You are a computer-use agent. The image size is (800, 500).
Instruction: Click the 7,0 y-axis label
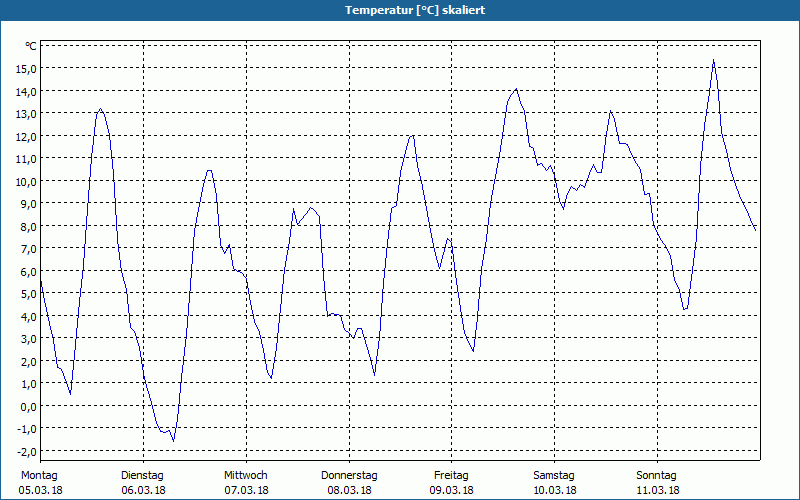[x=29, y=248]
